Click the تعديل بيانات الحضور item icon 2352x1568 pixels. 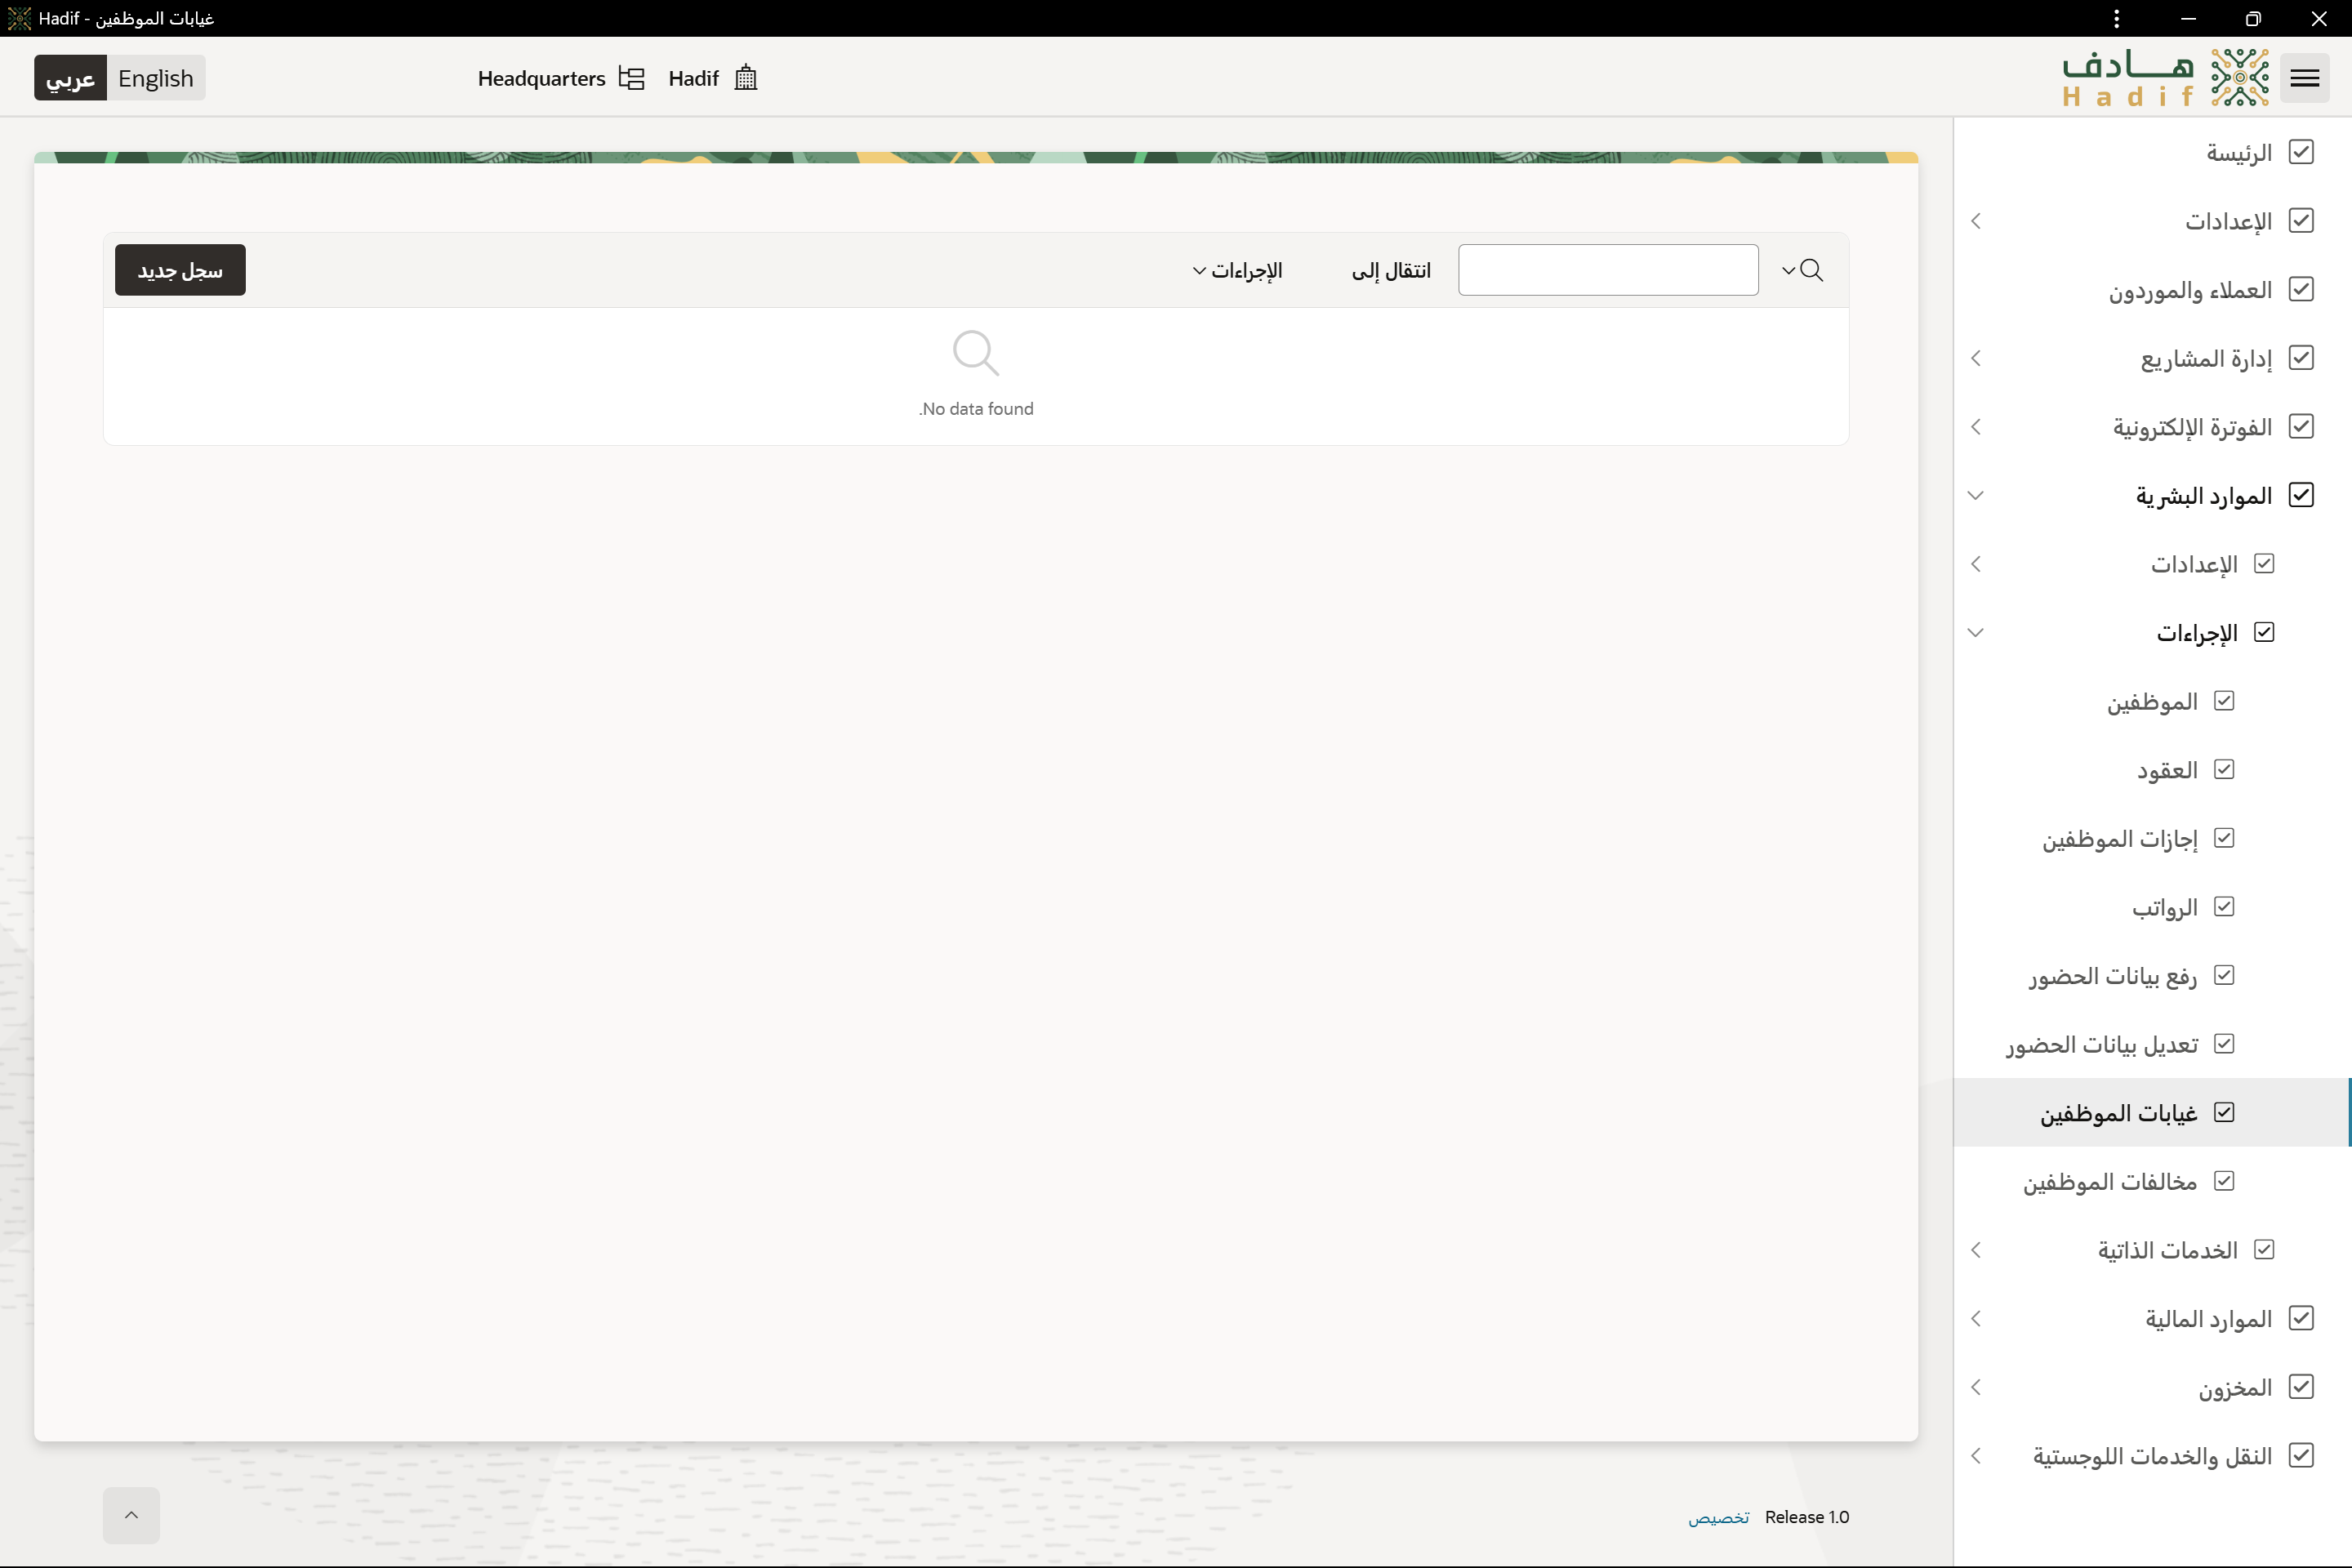pyautogui.click(x=2224, y=1043)
